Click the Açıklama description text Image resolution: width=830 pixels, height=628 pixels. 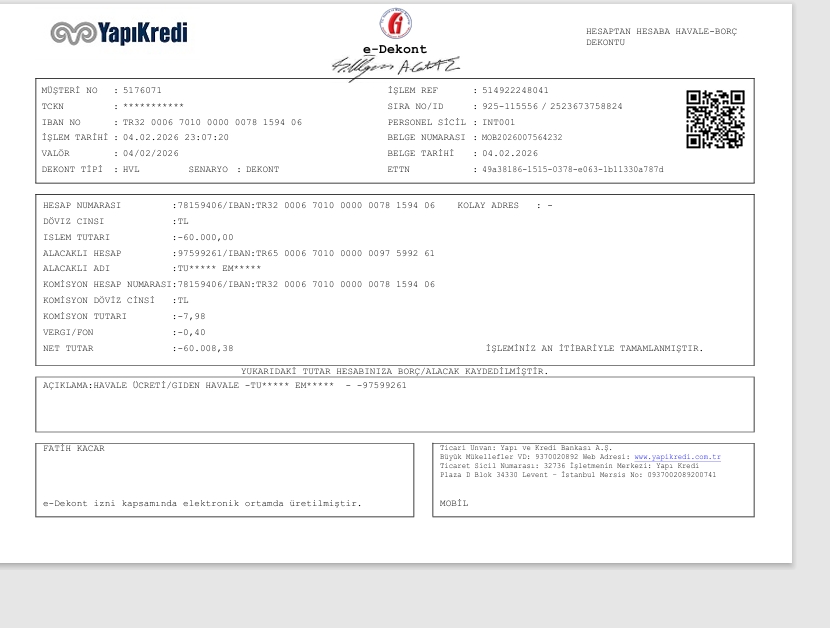click(x=225, y=385)
